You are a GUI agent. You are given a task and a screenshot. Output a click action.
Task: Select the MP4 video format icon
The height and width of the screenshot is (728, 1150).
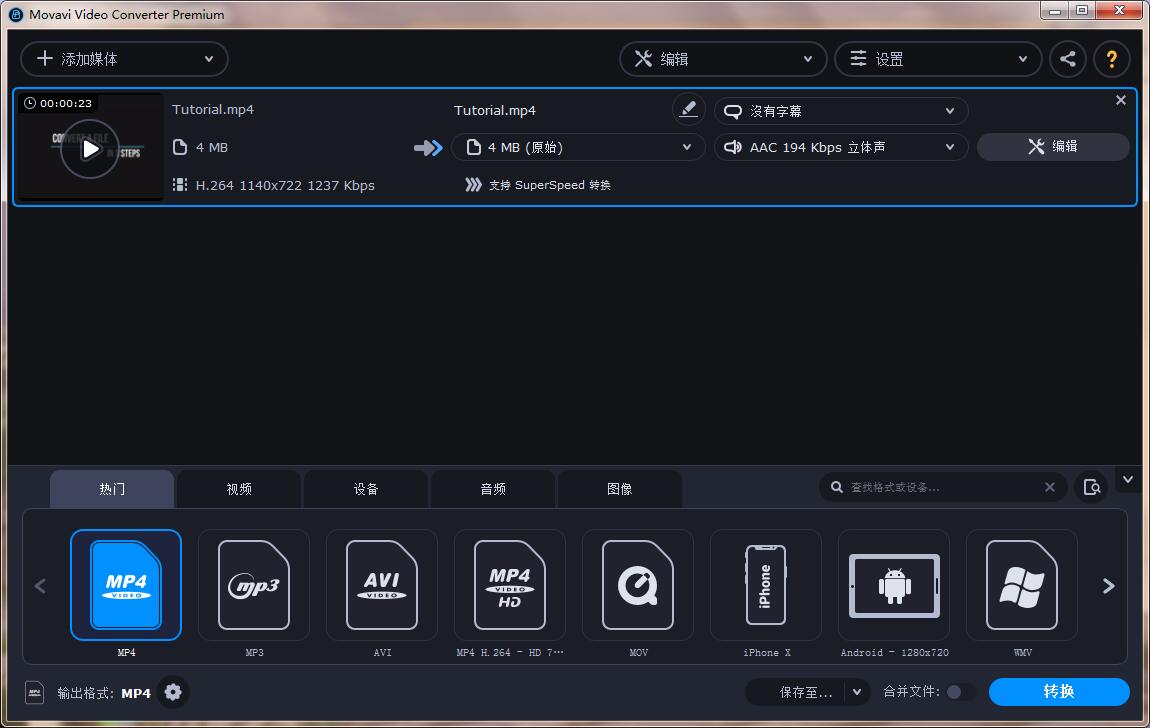(x=125, y=584)
